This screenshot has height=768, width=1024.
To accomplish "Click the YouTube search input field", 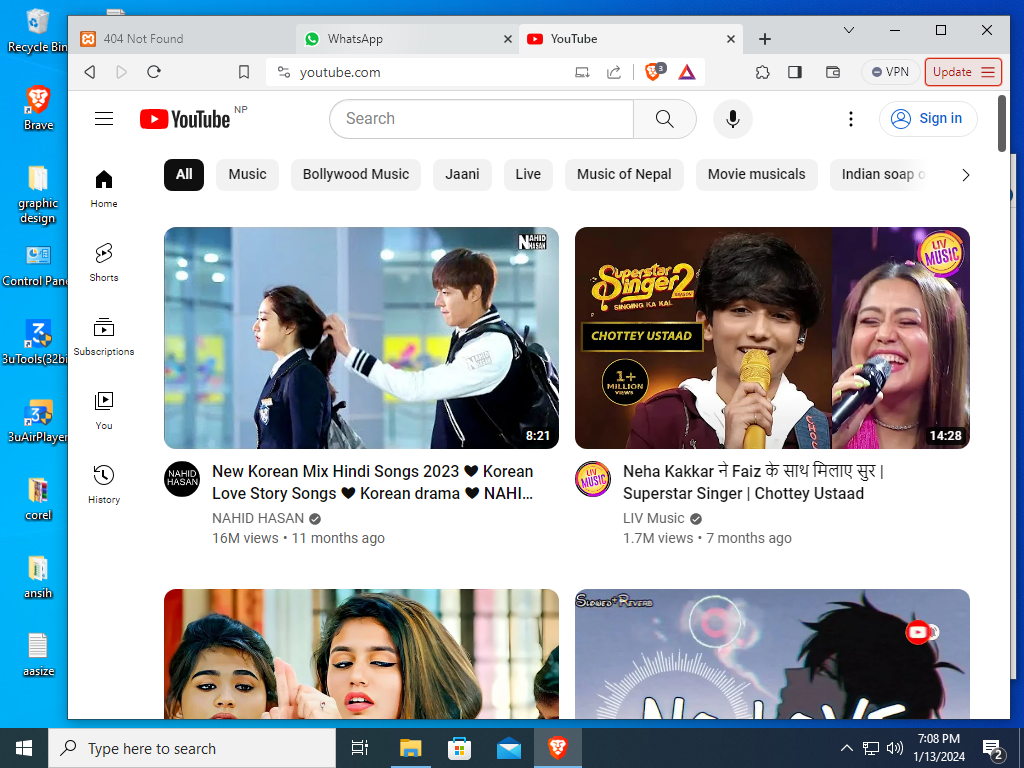I will click(x=481, y=119).
